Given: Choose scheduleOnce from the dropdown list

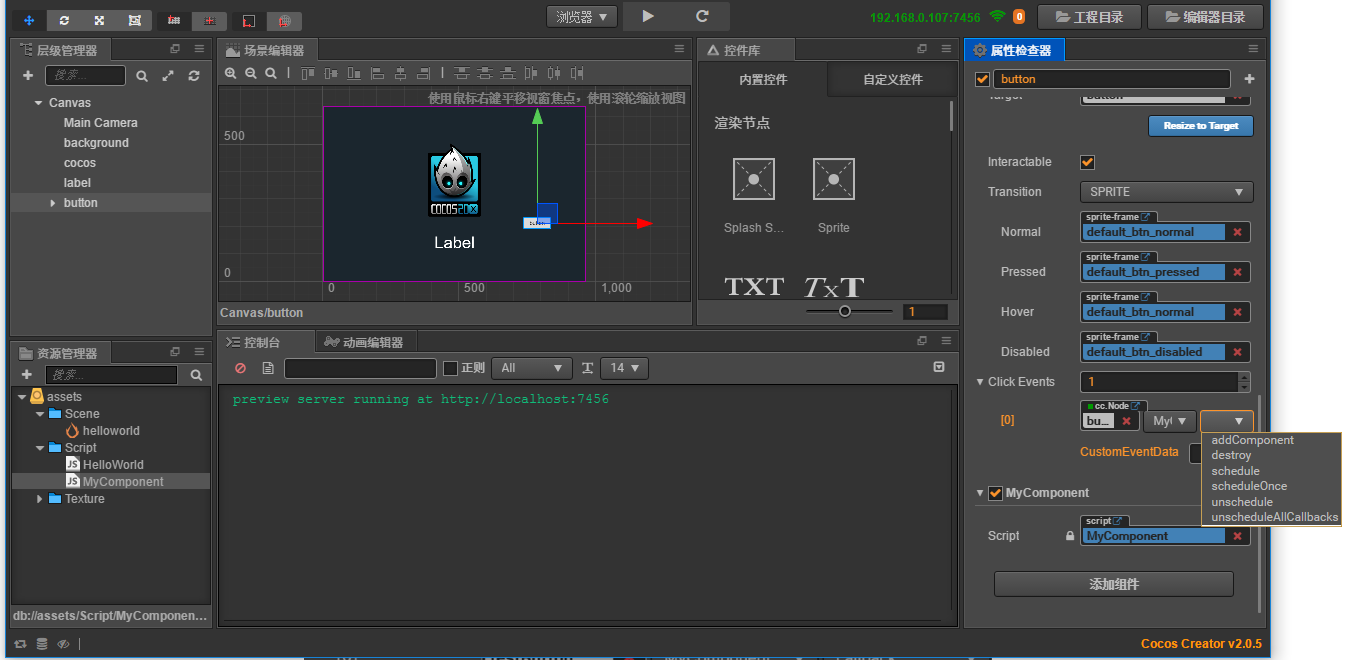Looking at the screenshot, I should 1249,486.
